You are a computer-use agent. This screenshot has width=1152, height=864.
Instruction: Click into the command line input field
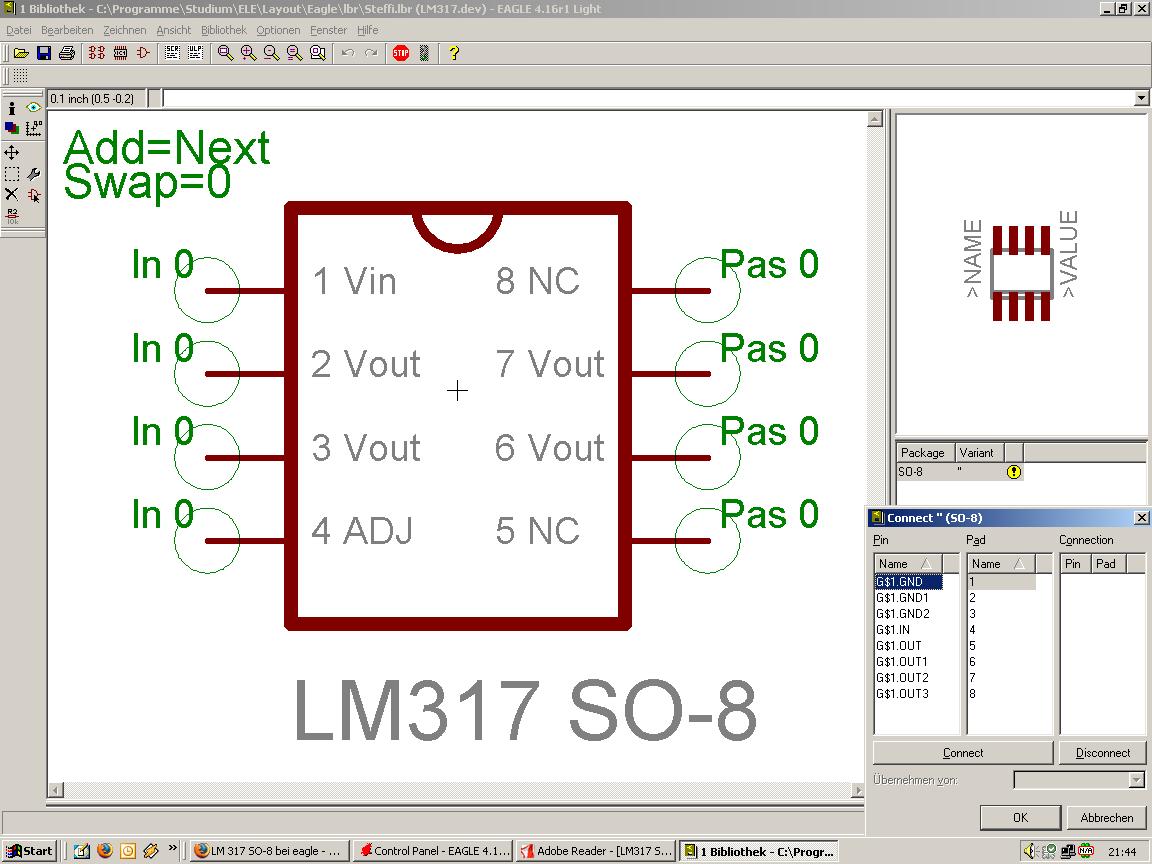pyautogui.click(x=648, y=98)
